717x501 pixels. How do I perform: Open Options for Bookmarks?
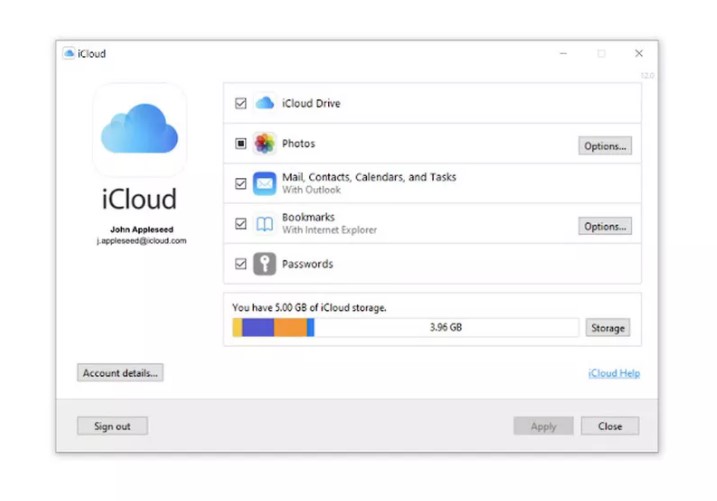(605, 226)
